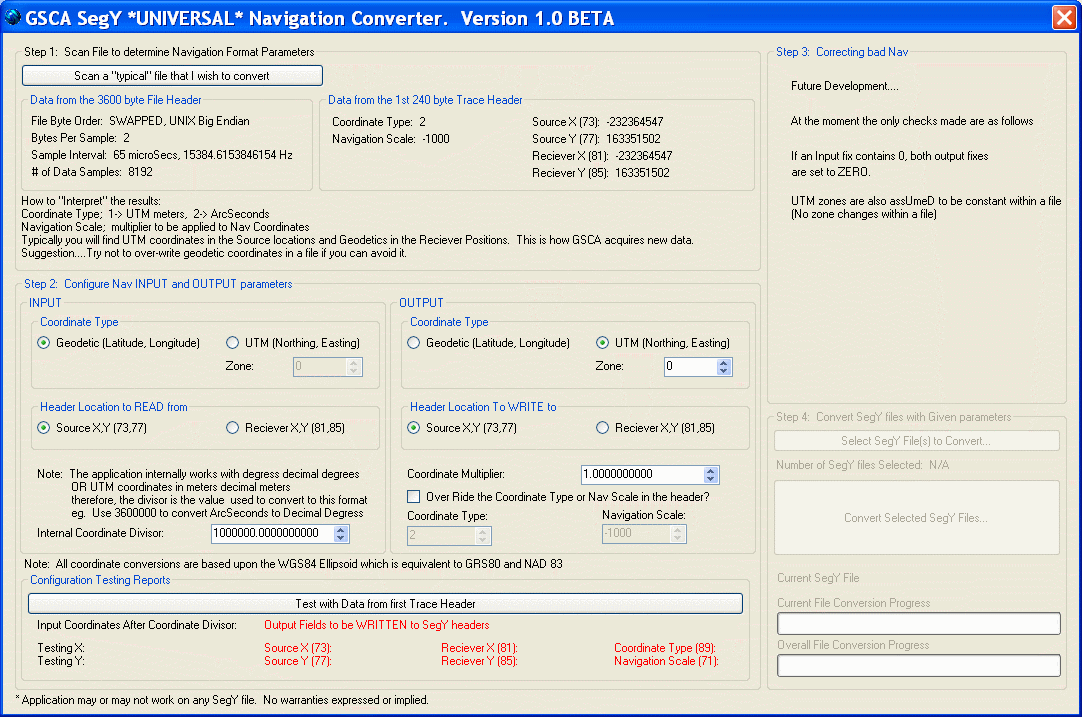This screenshot has width=1082, height=717.
Task: Click "Data from the 1st 240 byte Trace Header" label
Action: point(425,100)
